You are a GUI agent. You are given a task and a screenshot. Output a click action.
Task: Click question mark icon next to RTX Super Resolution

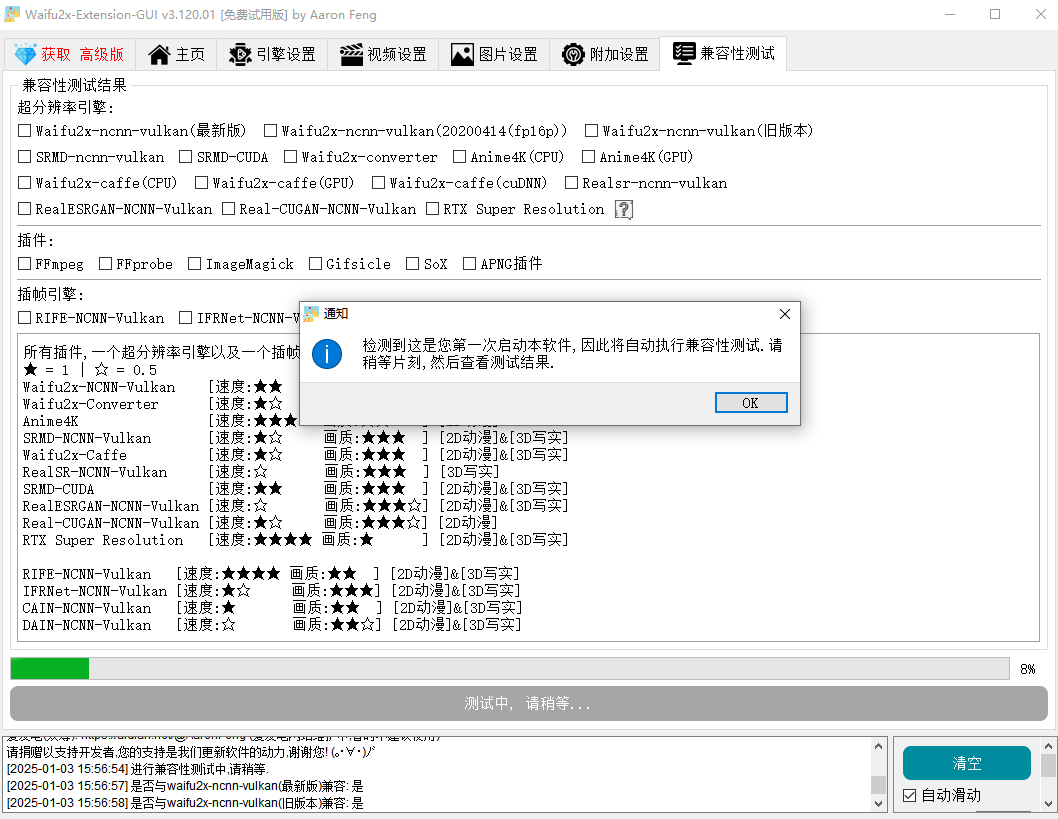tap(622, 209)
